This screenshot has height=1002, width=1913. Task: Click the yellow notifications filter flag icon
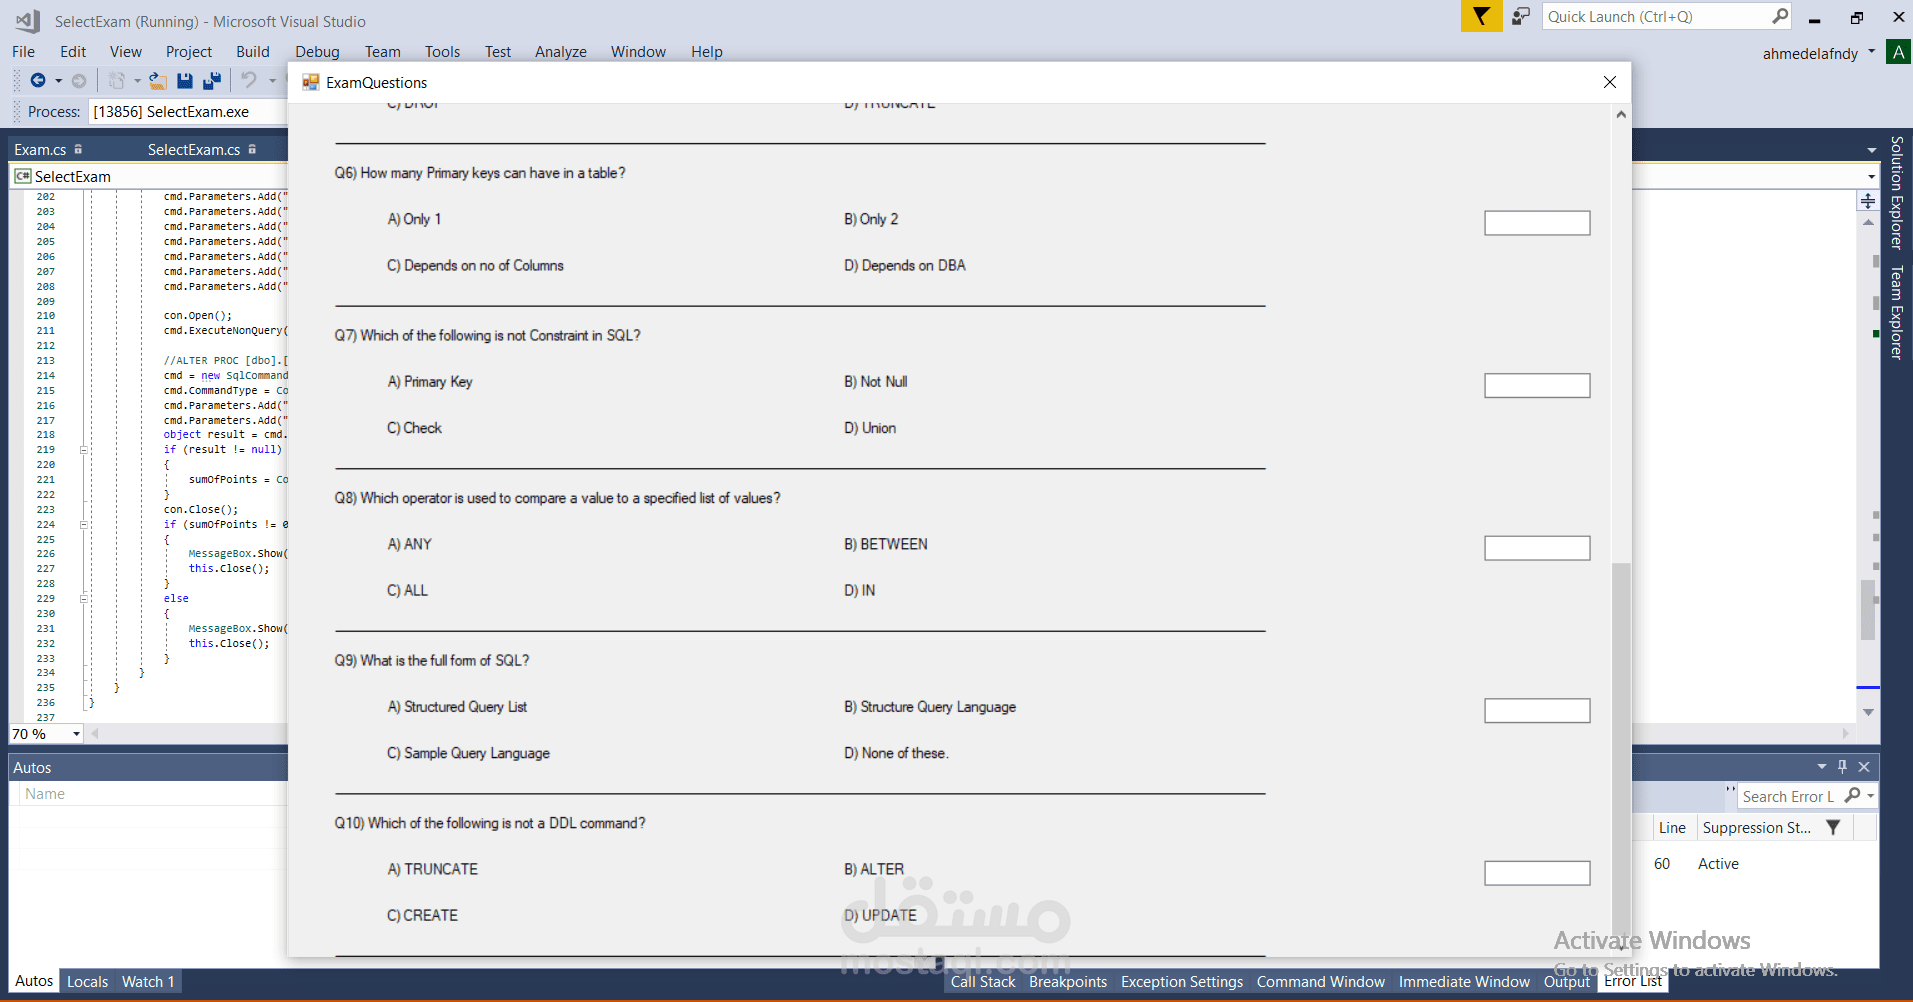1481,16
